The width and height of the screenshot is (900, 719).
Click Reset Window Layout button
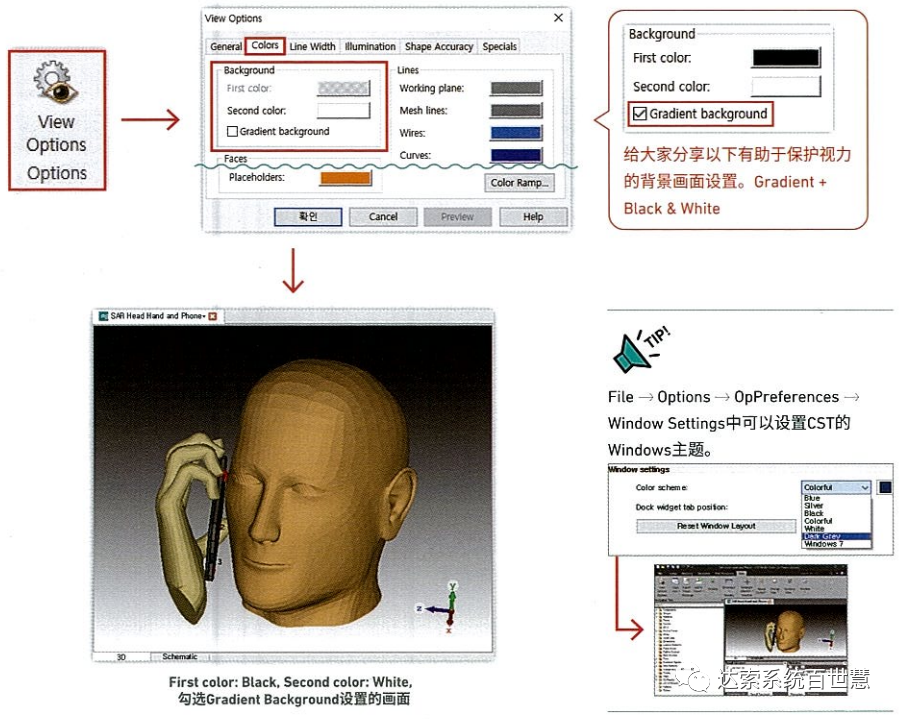pyautogui.click(x=716, y=526)
